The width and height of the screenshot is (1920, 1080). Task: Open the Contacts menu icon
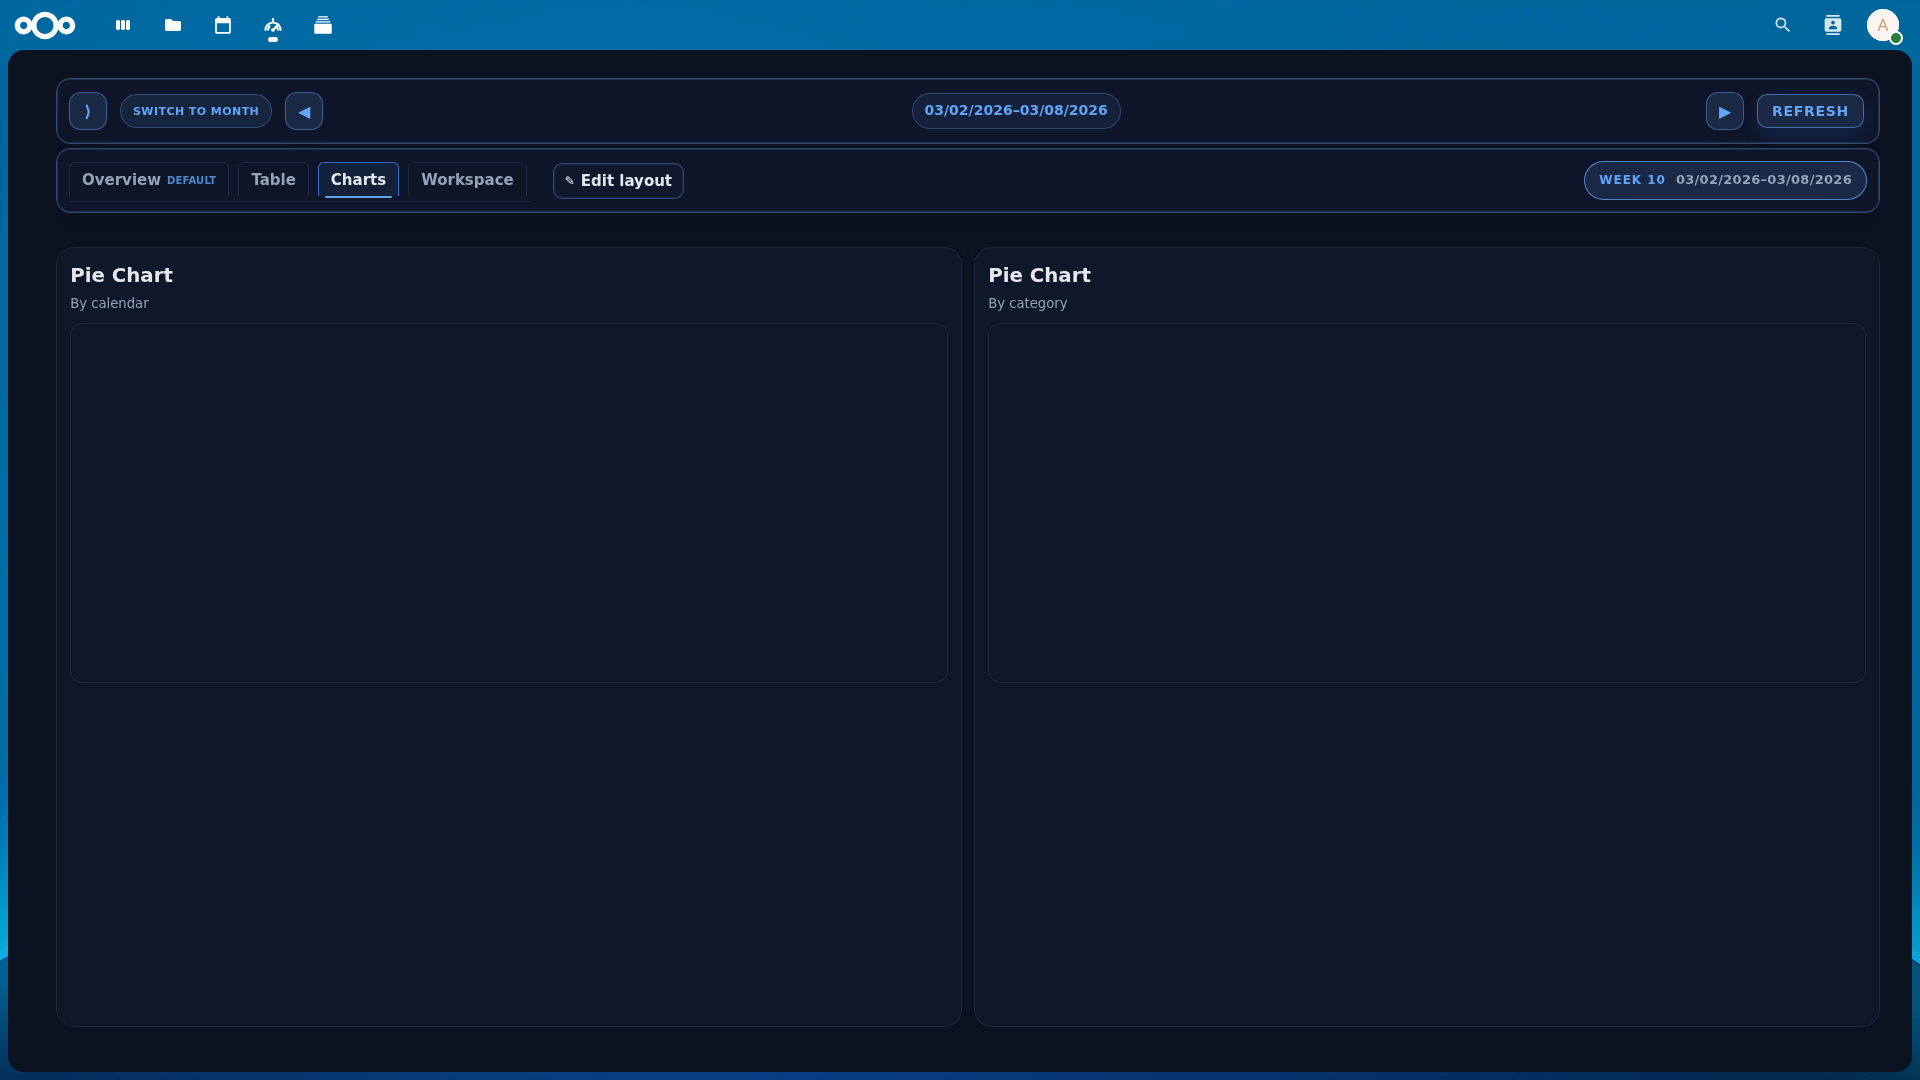[x=1833, y=25]
